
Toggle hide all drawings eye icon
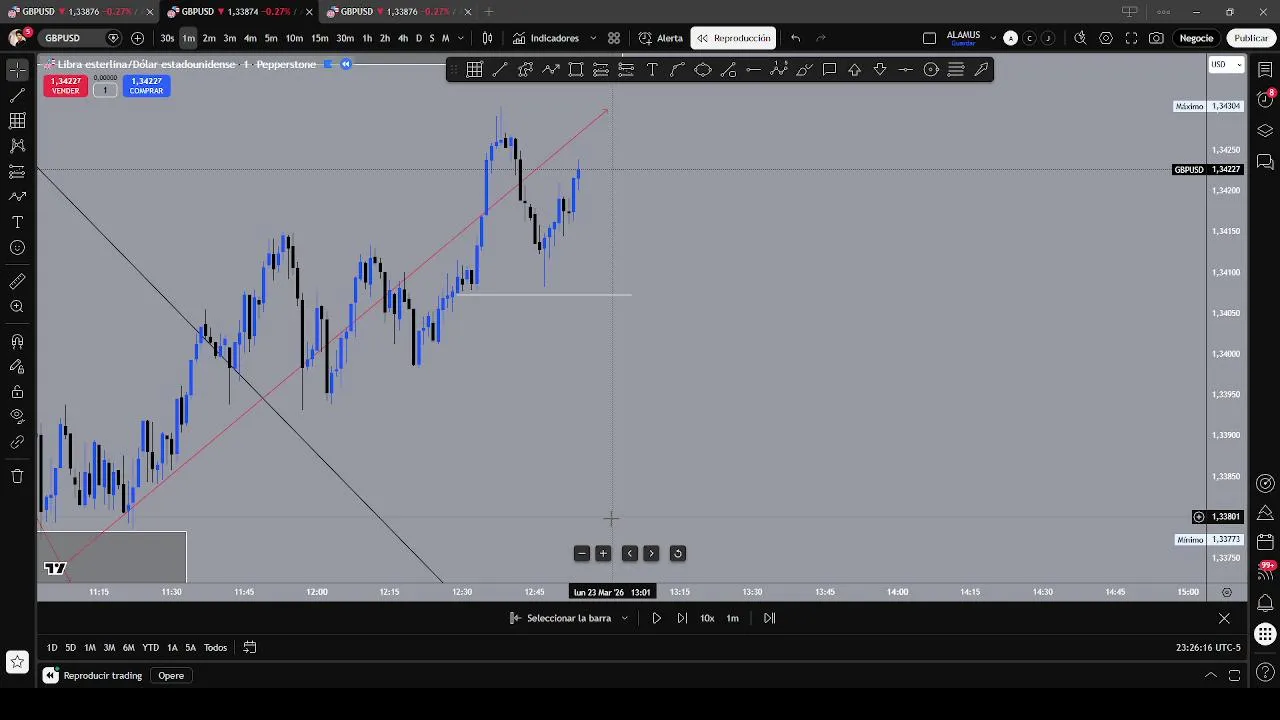click(17, 416)
